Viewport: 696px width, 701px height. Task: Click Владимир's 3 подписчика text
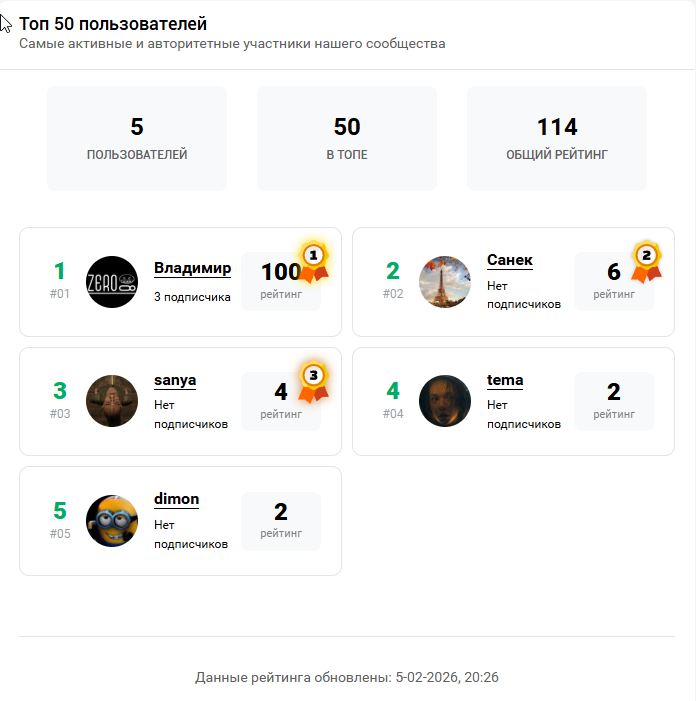click(x=192, y=297)
